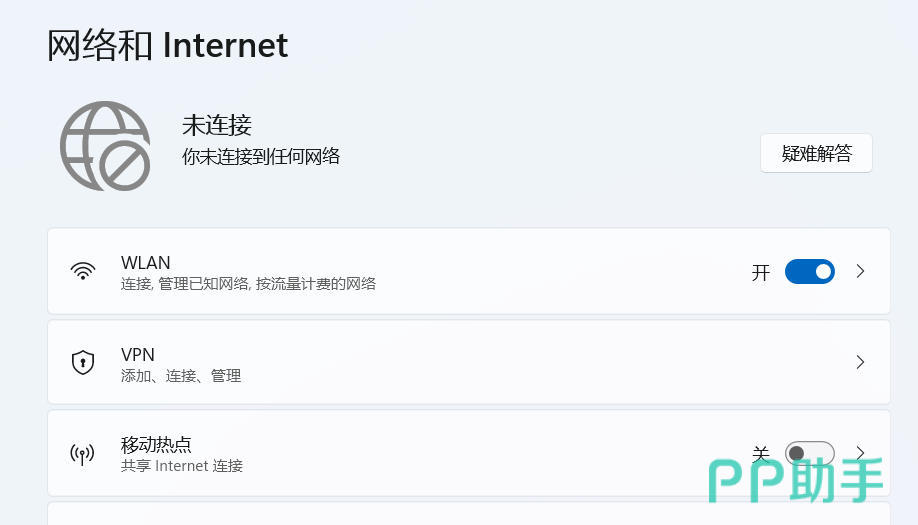Click the 添加、连接、管理 description under VPN

[x=181, y=376]
